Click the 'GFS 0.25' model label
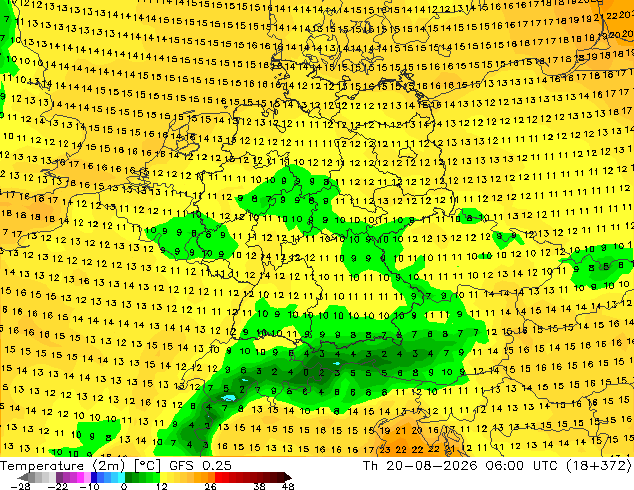Screen dimensions: 634x490 point(200,466)
